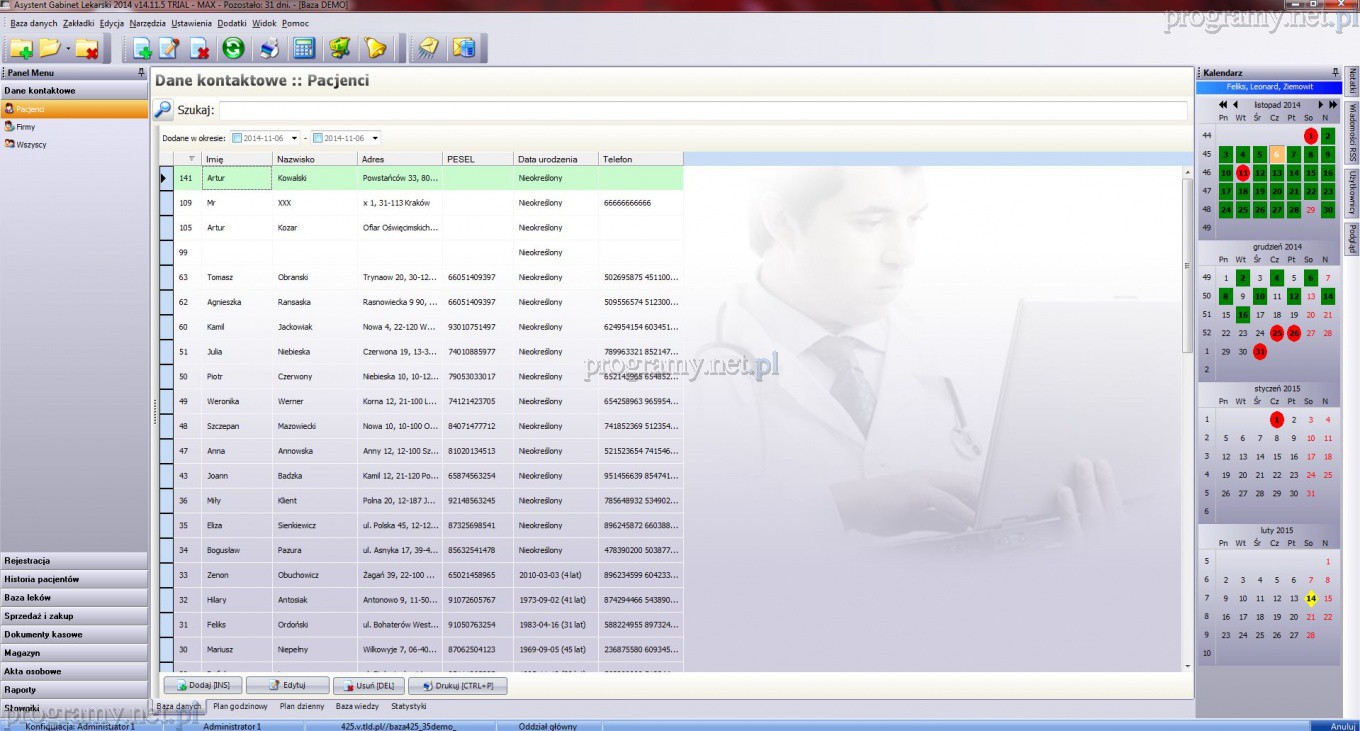Viewport: 1360px width, 731px height.
Task: Switch to the Plan godzinowy tab
Action: click(240, 706)
